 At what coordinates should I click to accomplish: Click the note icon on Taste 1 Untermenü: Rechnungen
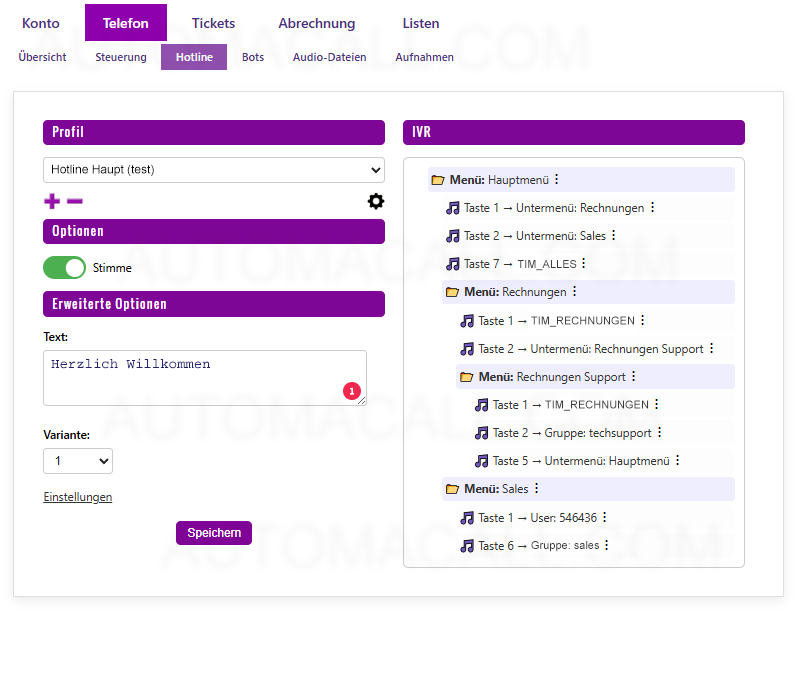tap(455, 207)
